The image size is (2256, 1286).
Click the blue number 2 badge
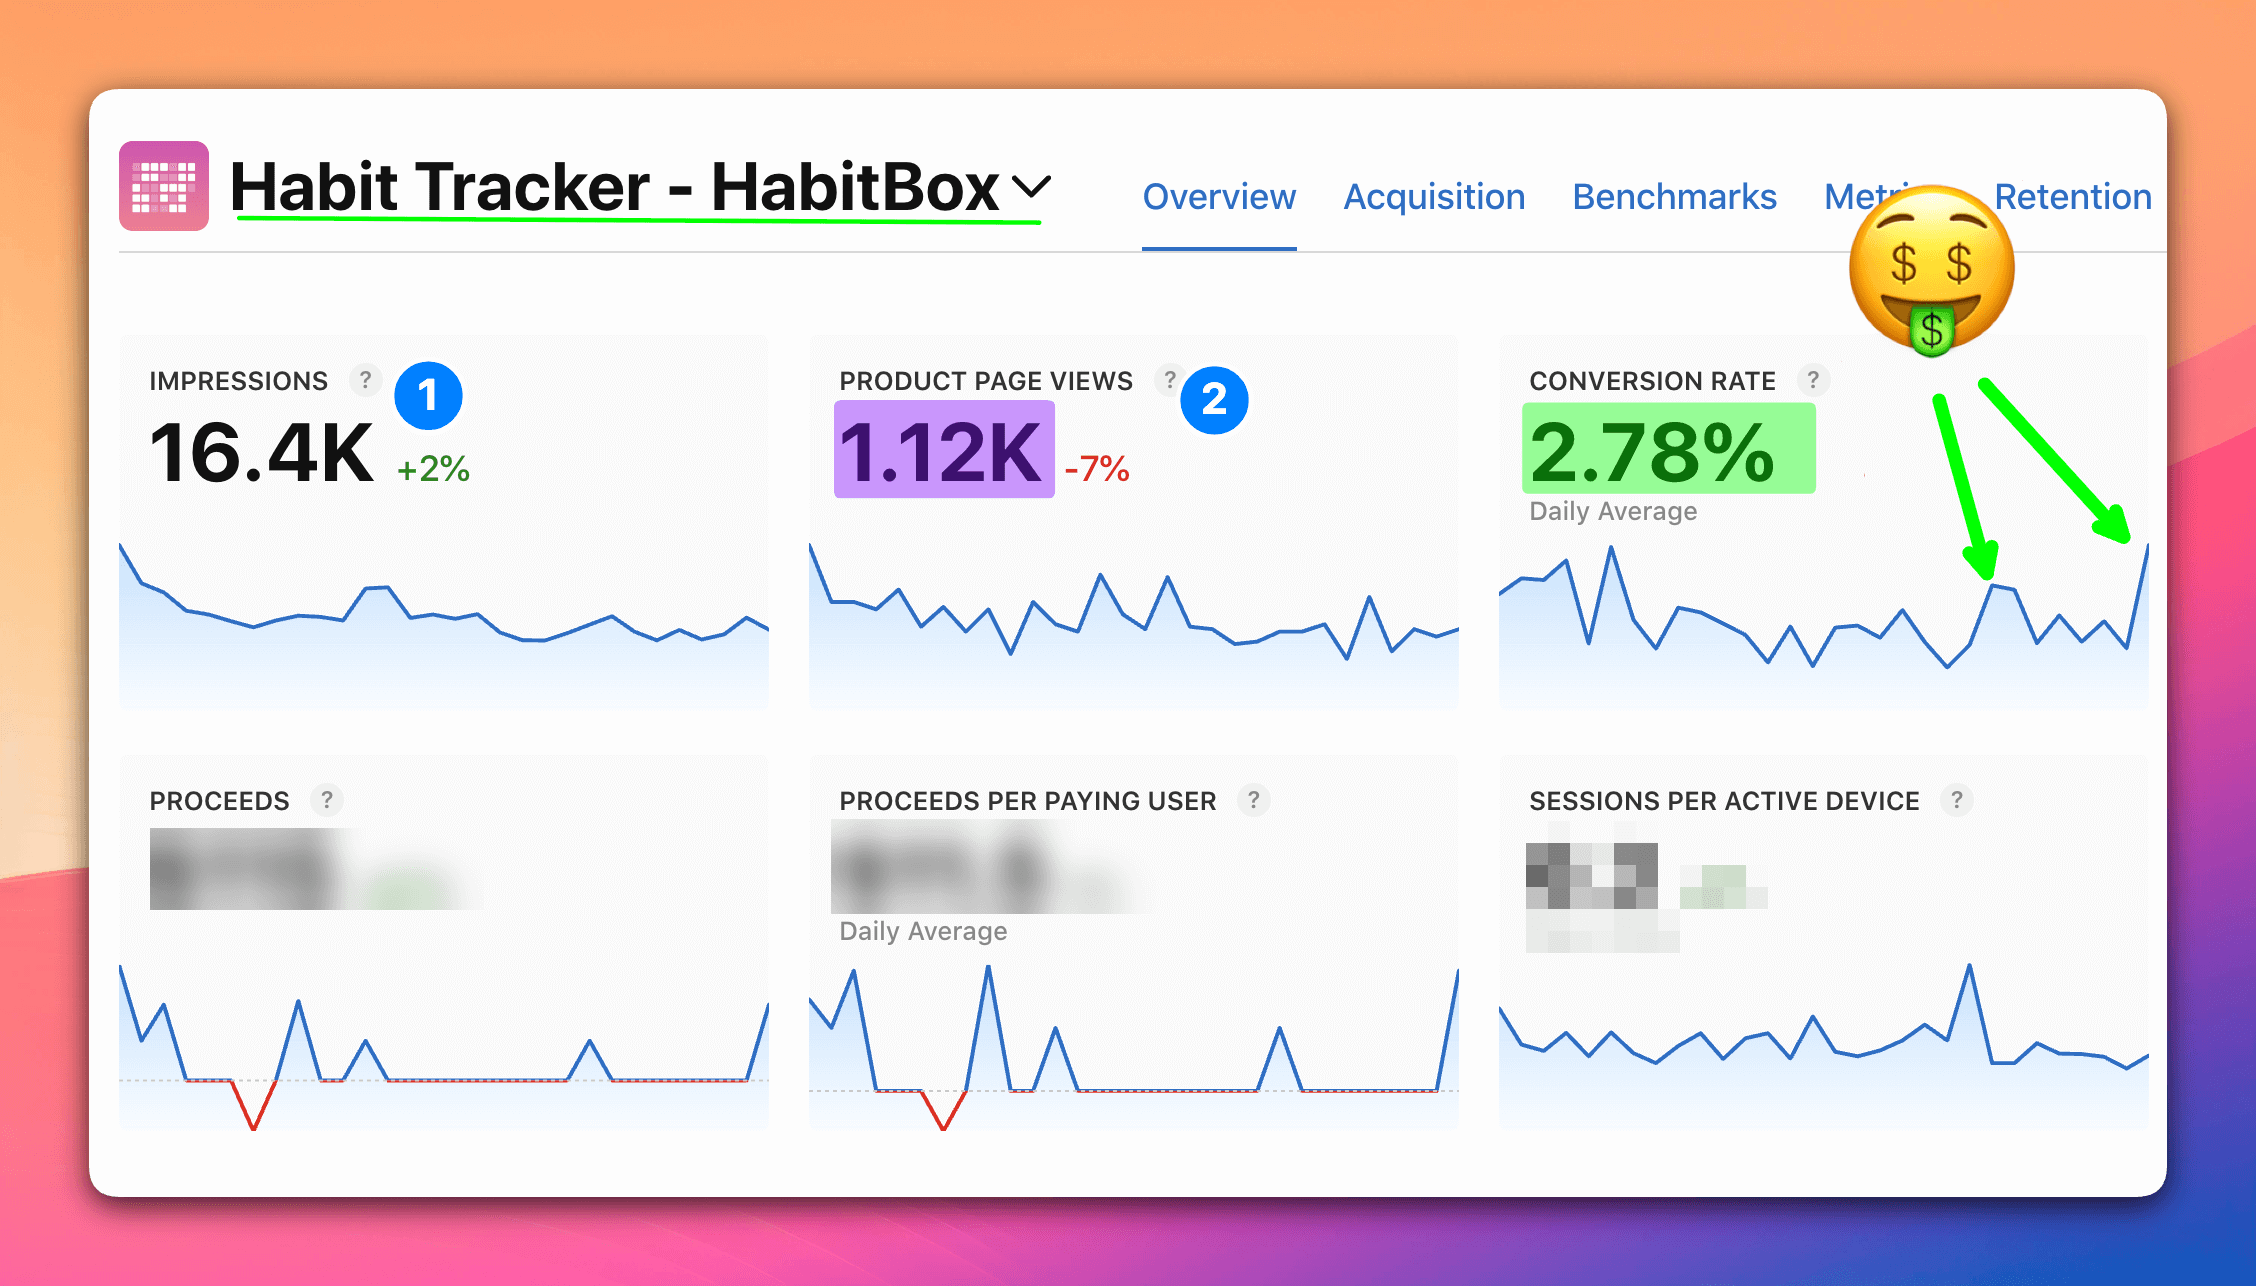tap(1214, 400)
